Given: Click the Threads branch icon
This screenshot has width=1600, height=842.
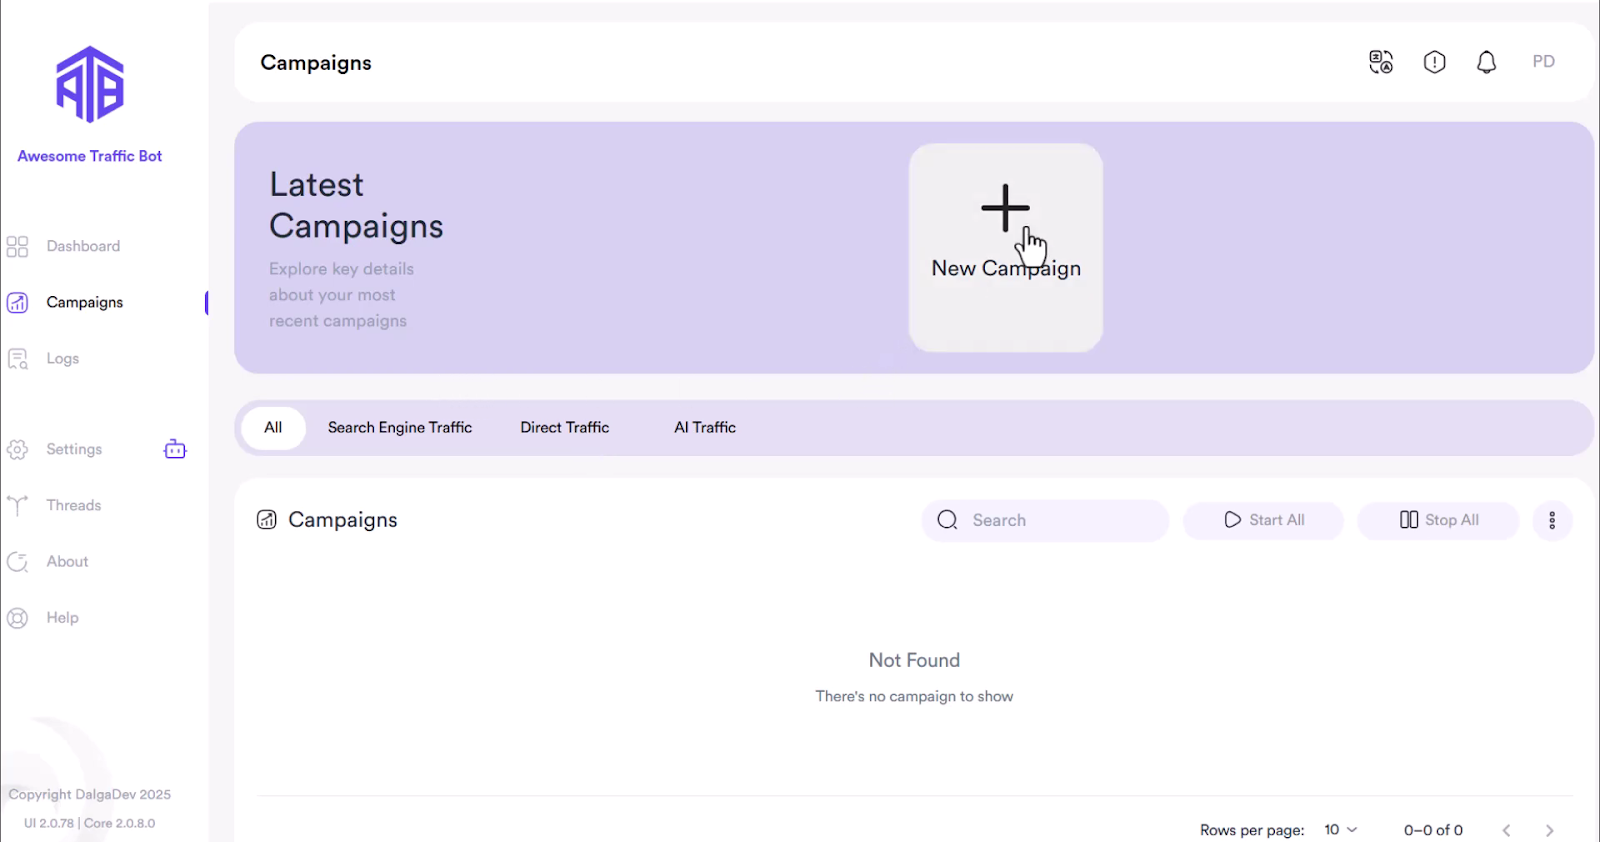Looking at the screenshot, I should [17, 505].
